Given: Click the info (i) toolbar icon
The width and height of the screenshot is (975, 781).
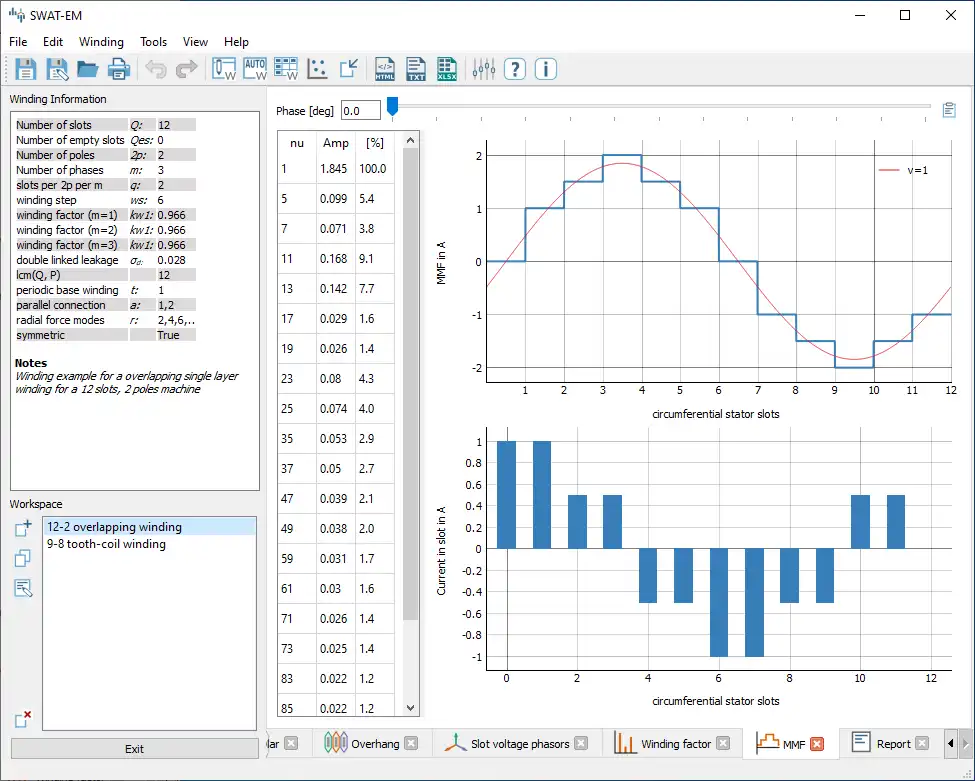Looking at the screenshot, I should point(545,69).
